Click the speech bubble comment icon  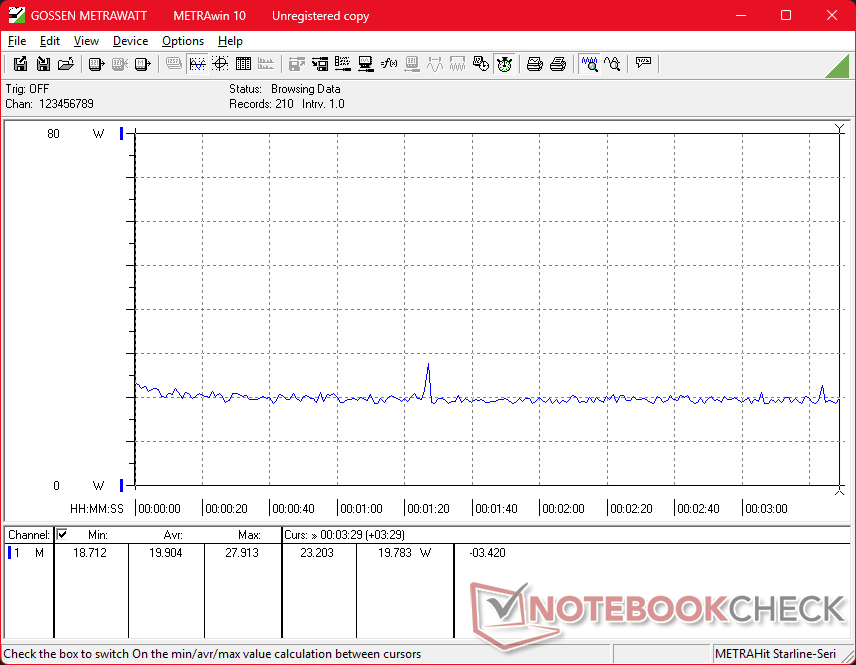(x=643, y=64)
